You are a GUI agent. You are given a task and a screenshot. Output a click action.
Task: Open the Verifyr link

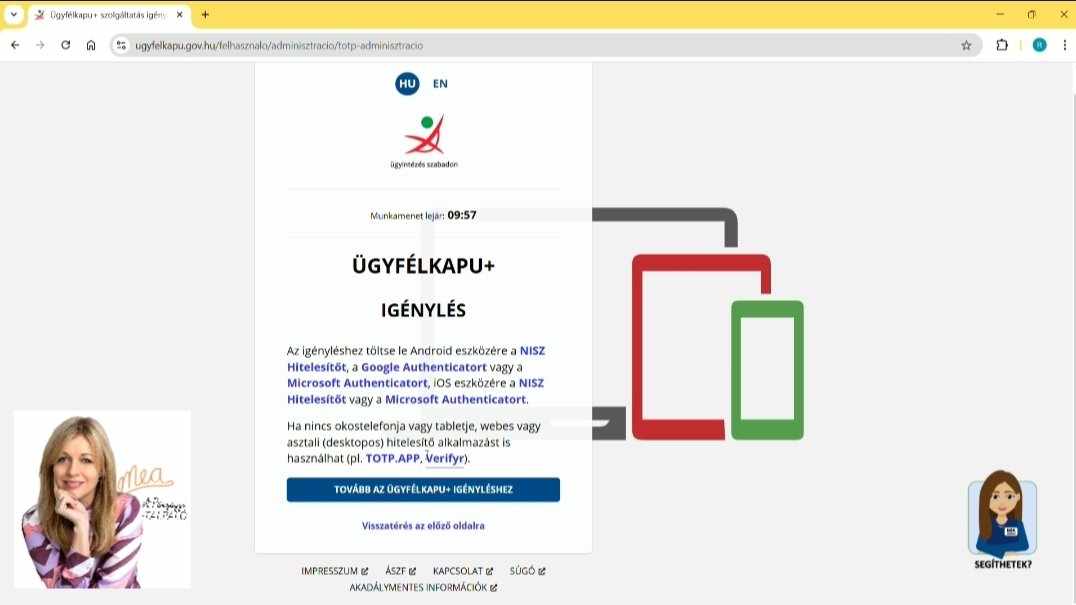coord(445,458)
